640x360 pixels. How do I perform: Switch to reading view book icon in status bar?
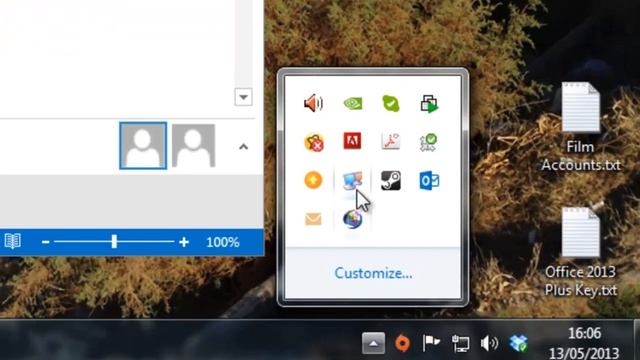[x=13, y=241]
